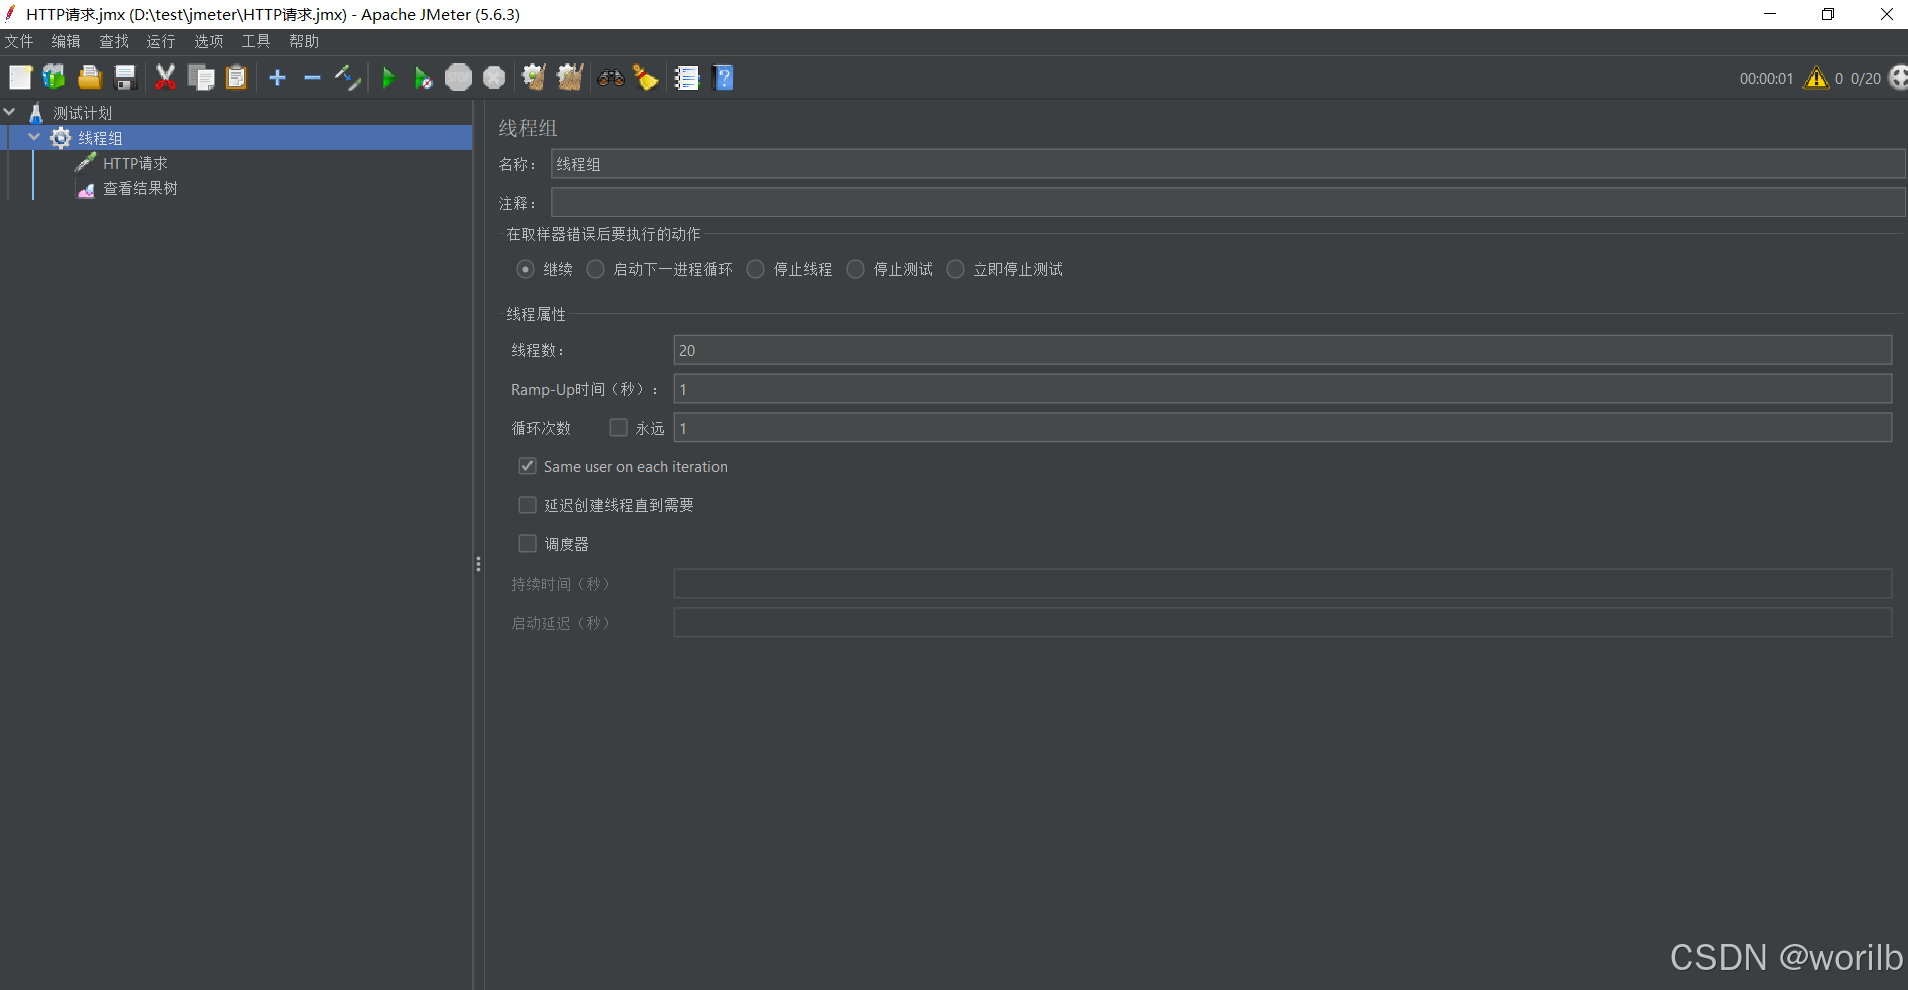Open the 选项 menu

(x=209, y=41)
